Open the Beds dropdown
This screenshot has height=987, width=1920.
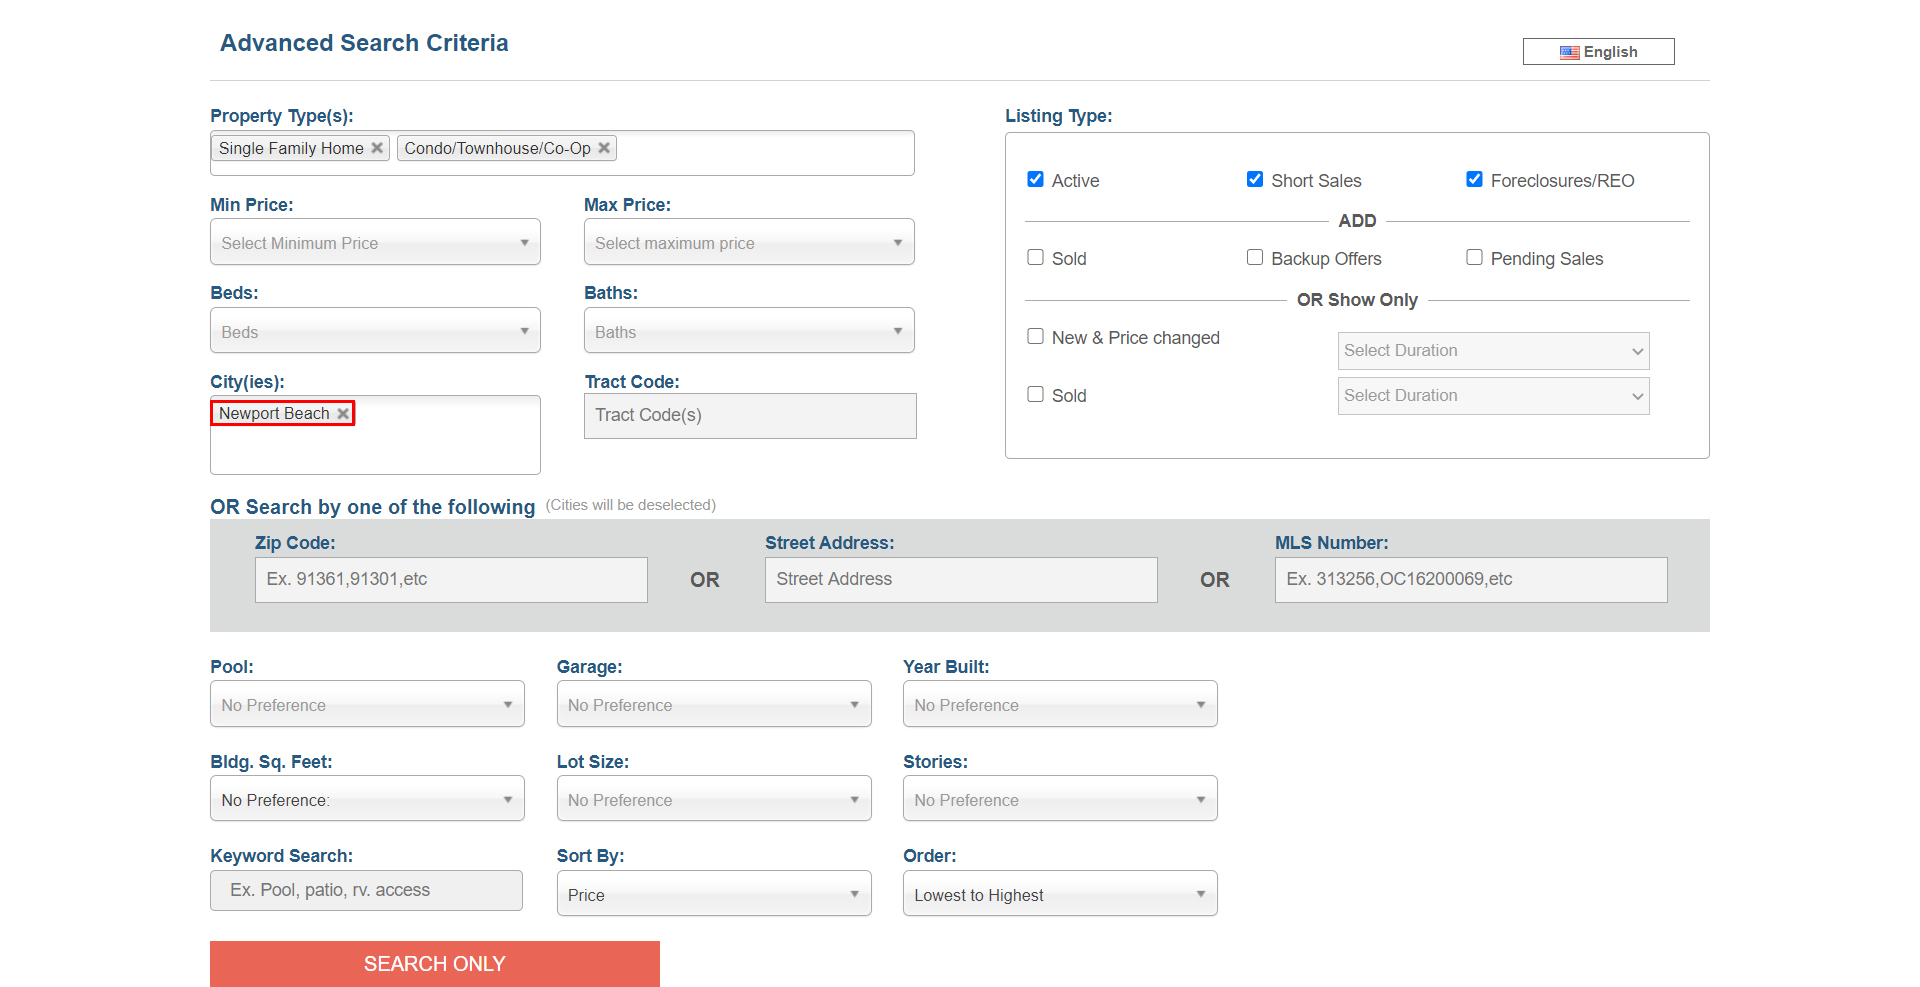[375, 331]
